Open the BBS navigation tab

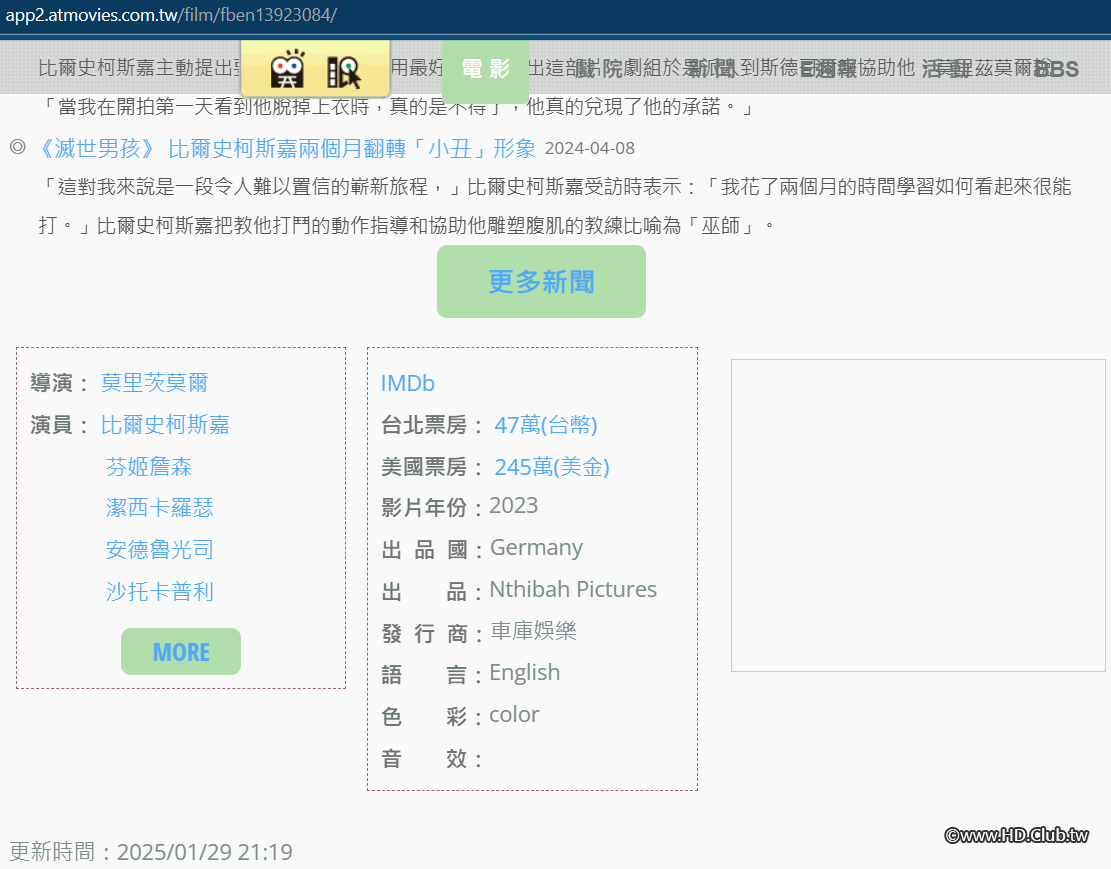[1056, 69]
